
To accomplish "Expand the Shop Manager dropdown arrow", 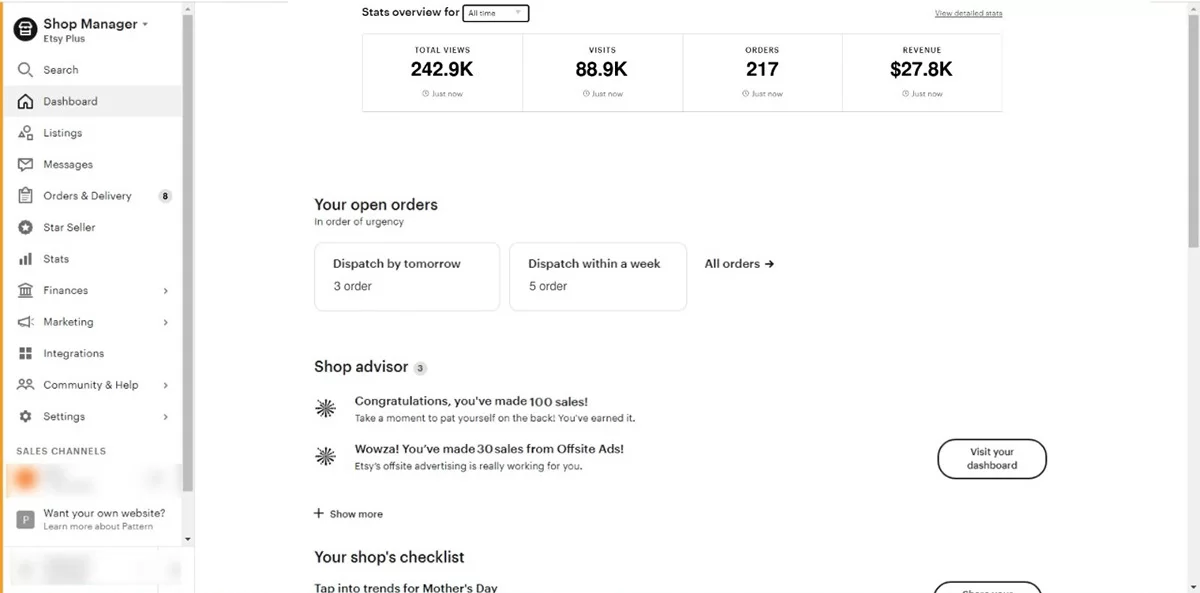I will 145,24.
